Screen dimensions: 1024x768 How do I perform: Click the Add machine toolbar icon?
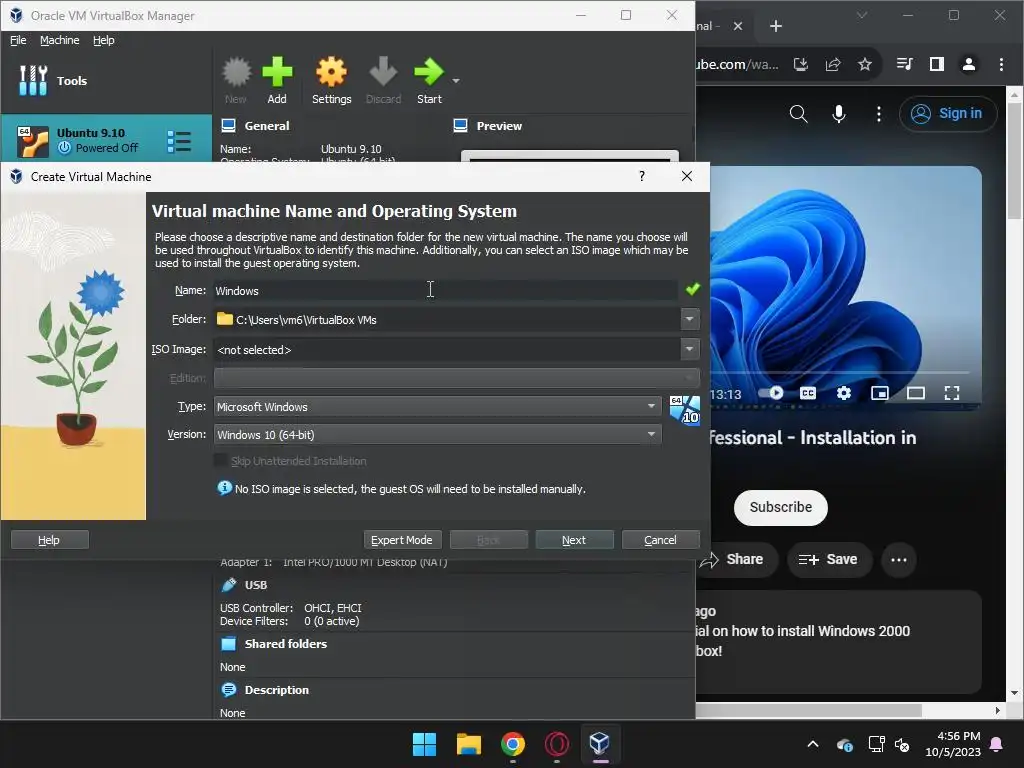coord(277,81)
